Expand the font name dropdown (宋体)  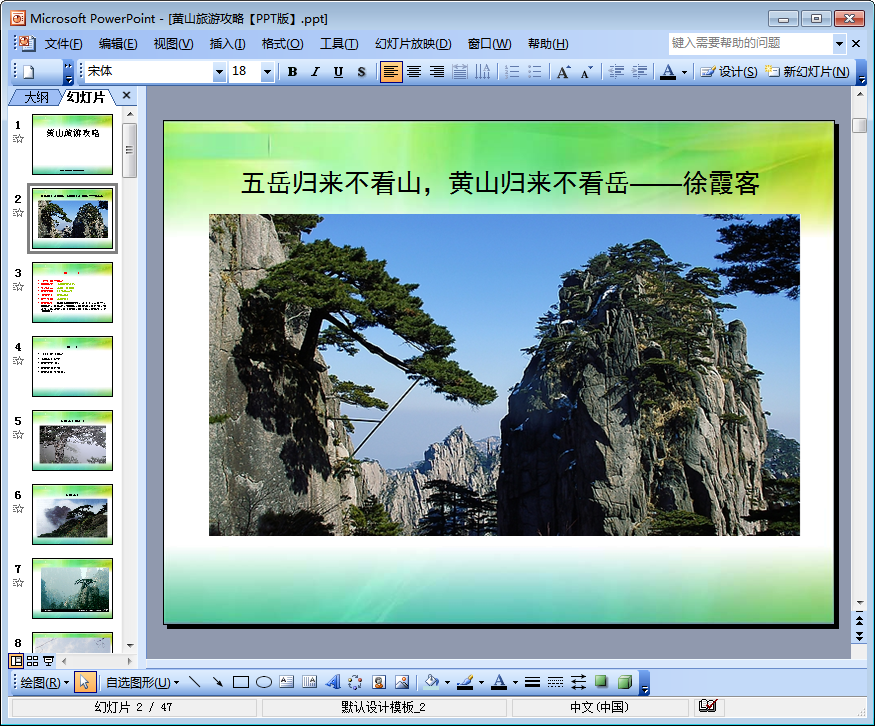point(219,71)
